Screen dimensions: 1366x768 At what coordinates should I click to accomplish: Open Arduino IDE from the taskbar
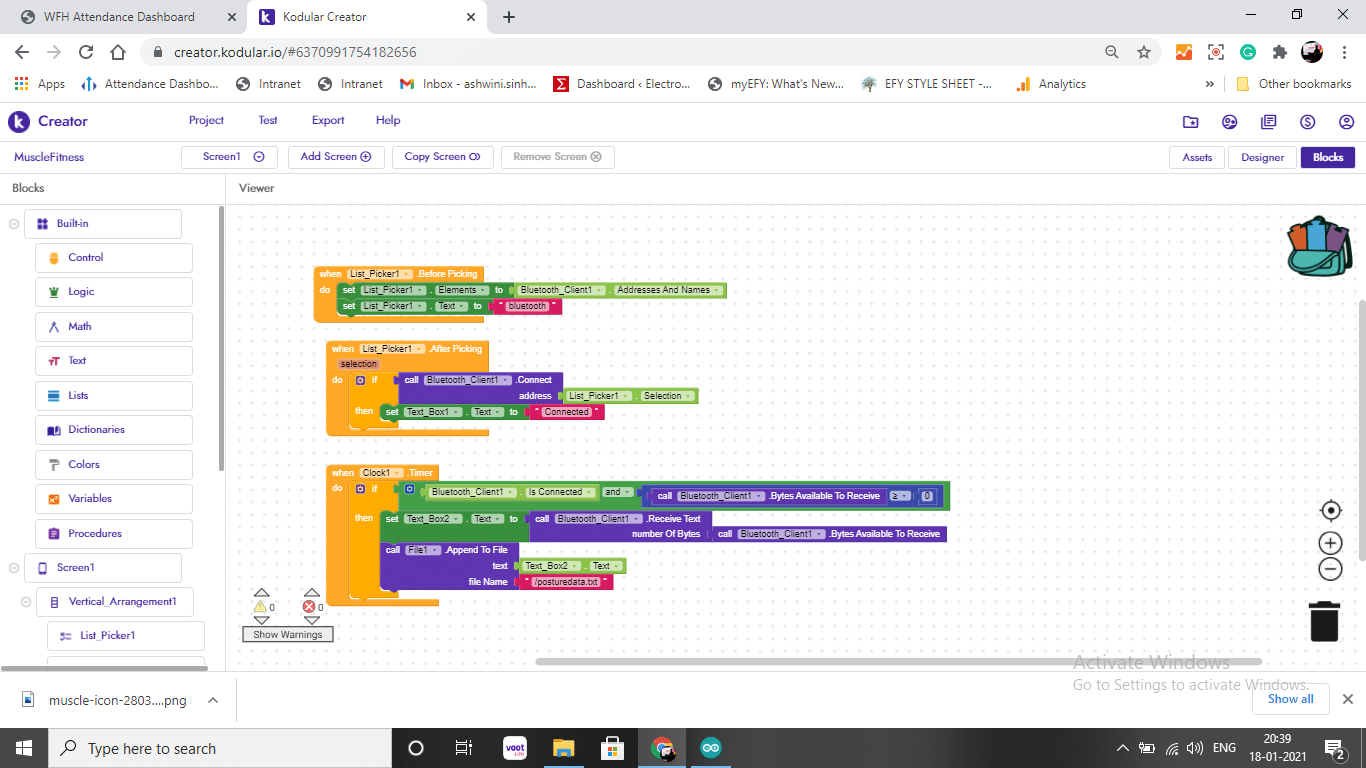(710, 748)
